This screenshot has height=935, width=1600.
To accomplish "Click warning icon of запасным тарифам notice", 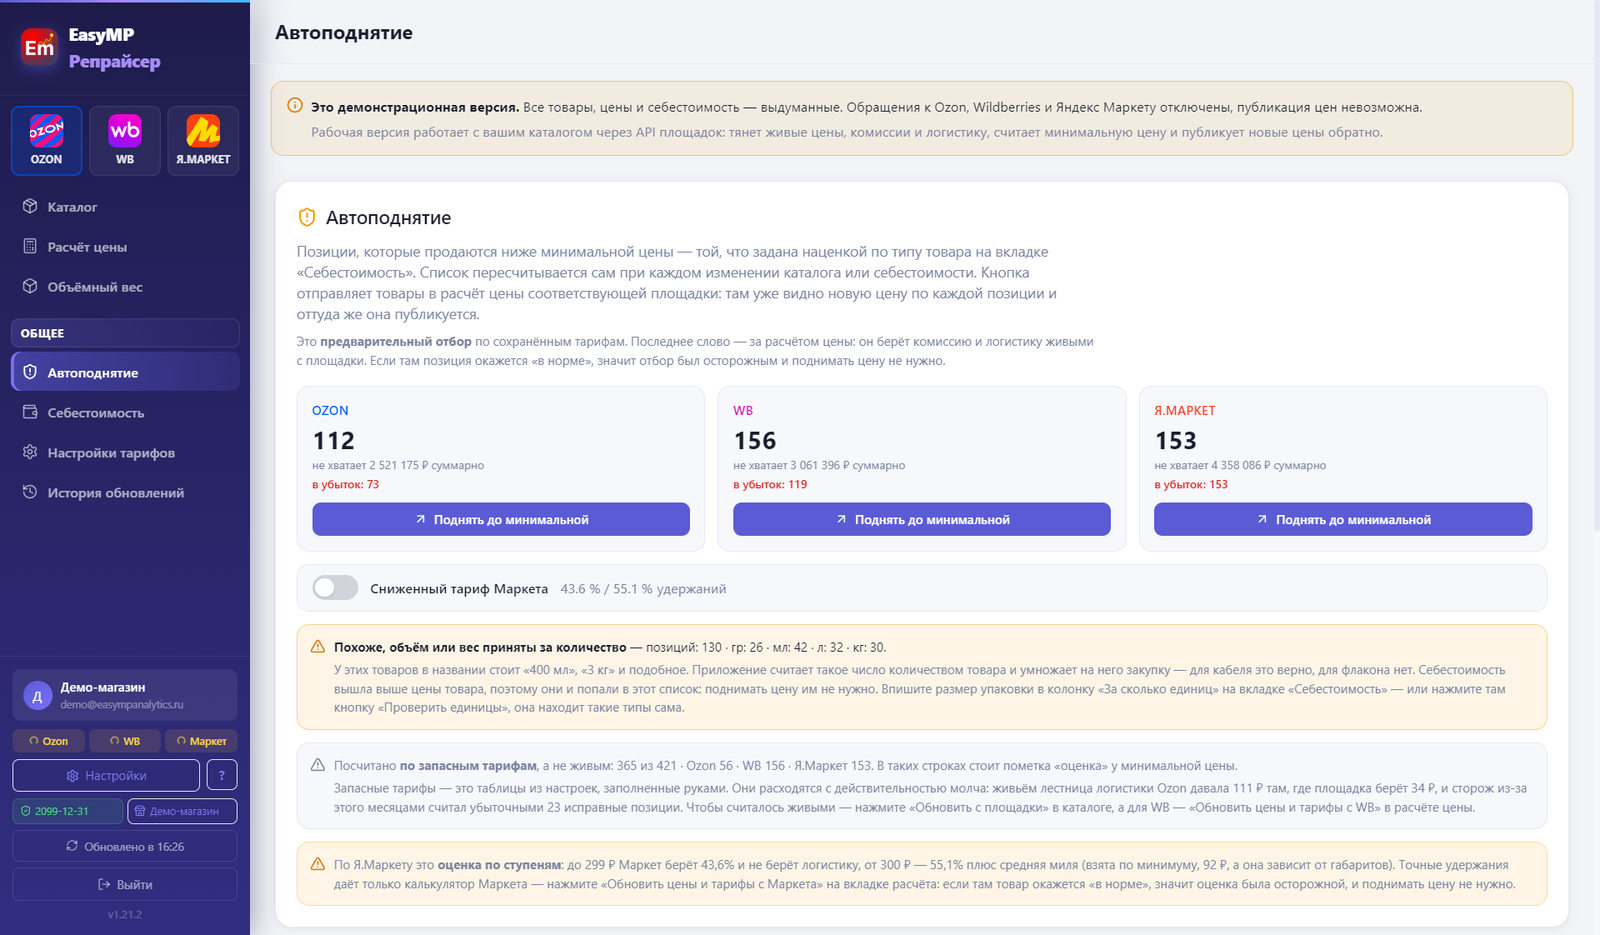I will (318, 765).
